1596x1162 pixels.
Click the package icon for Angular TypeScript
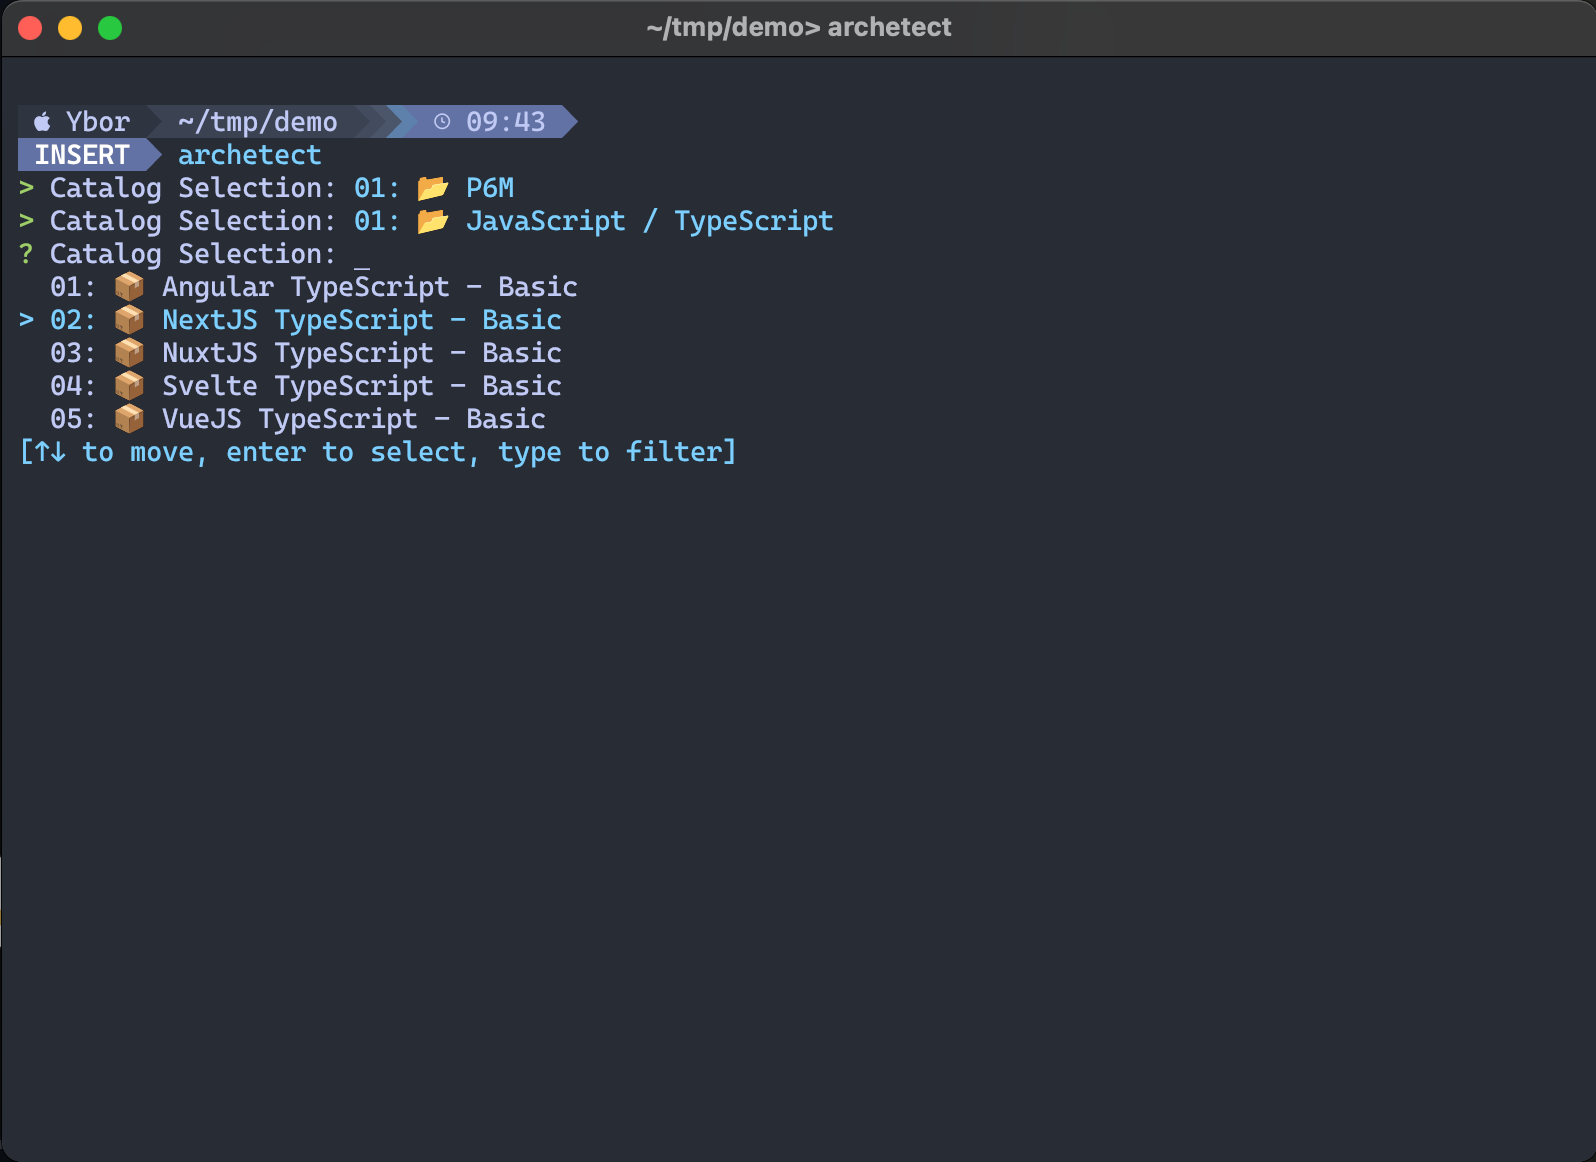(x=129, y=287)
